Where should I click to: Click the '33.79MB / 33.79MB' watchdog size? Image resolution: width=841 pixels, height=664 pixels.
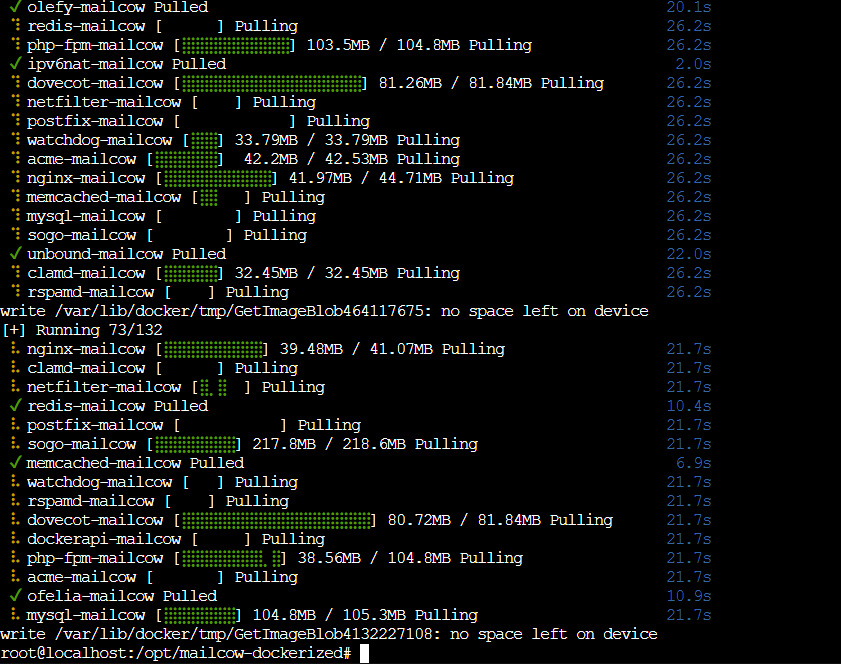point(311,140)
